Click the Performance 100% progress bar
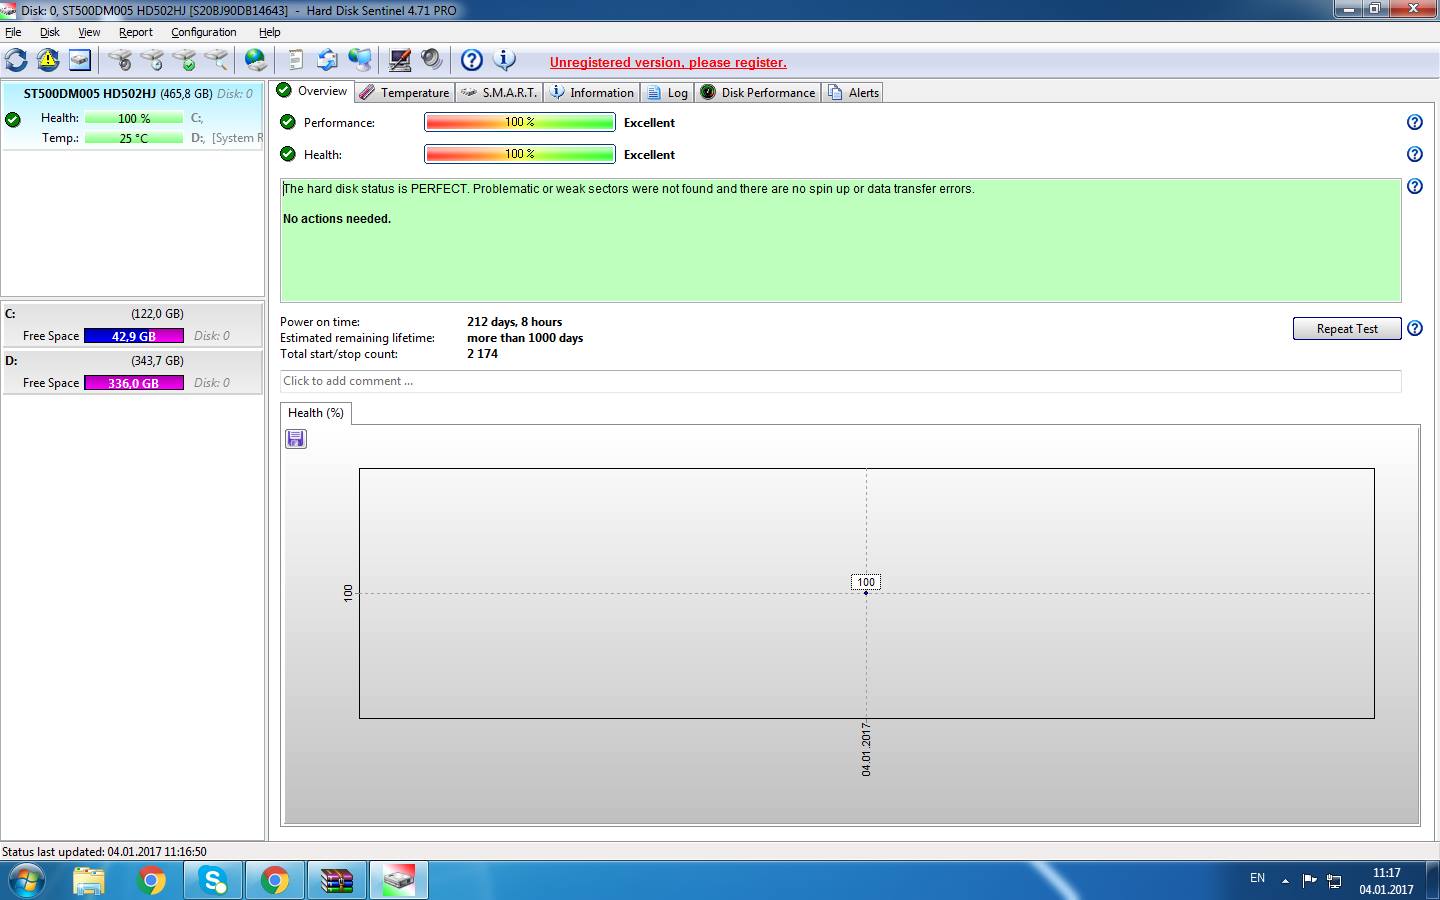 pyautogui.click(x=520, y=122)
